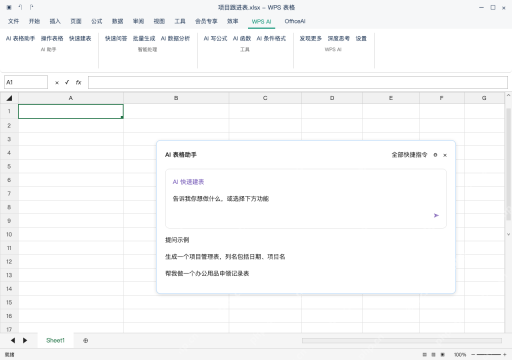
Task: Launch AI 表格助手 from ribbon
Action: pyautogui.click(x=20, y=39)
